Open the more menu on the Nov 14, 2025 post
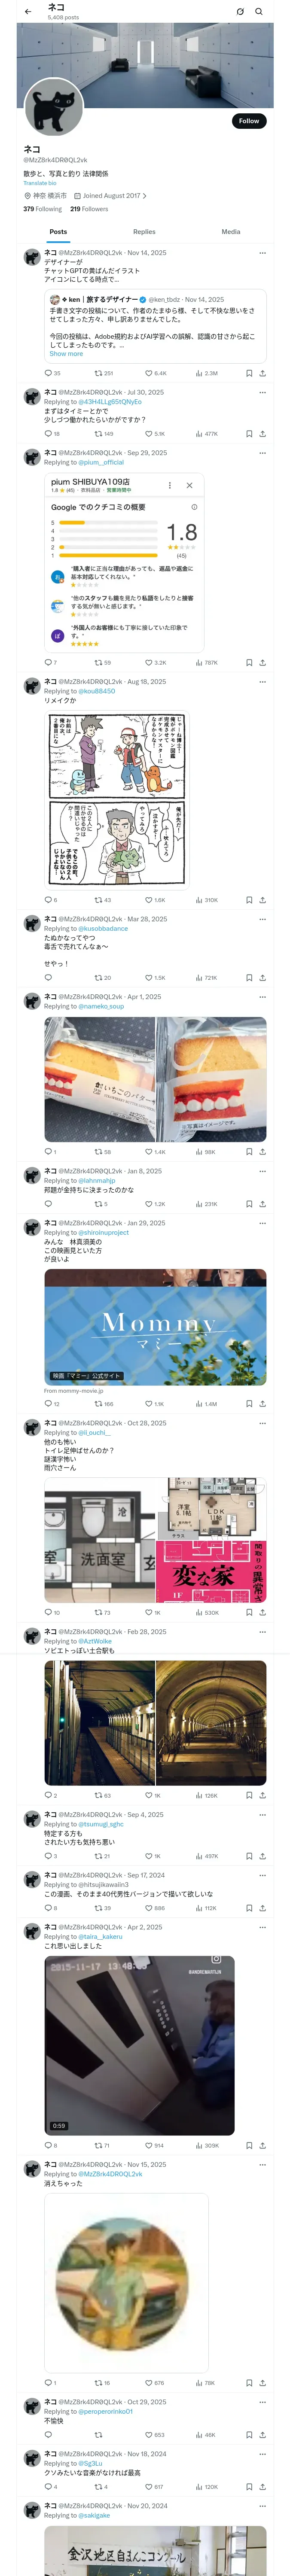The height and width of the screenshot is (2576, 290). tap(262, 253)
